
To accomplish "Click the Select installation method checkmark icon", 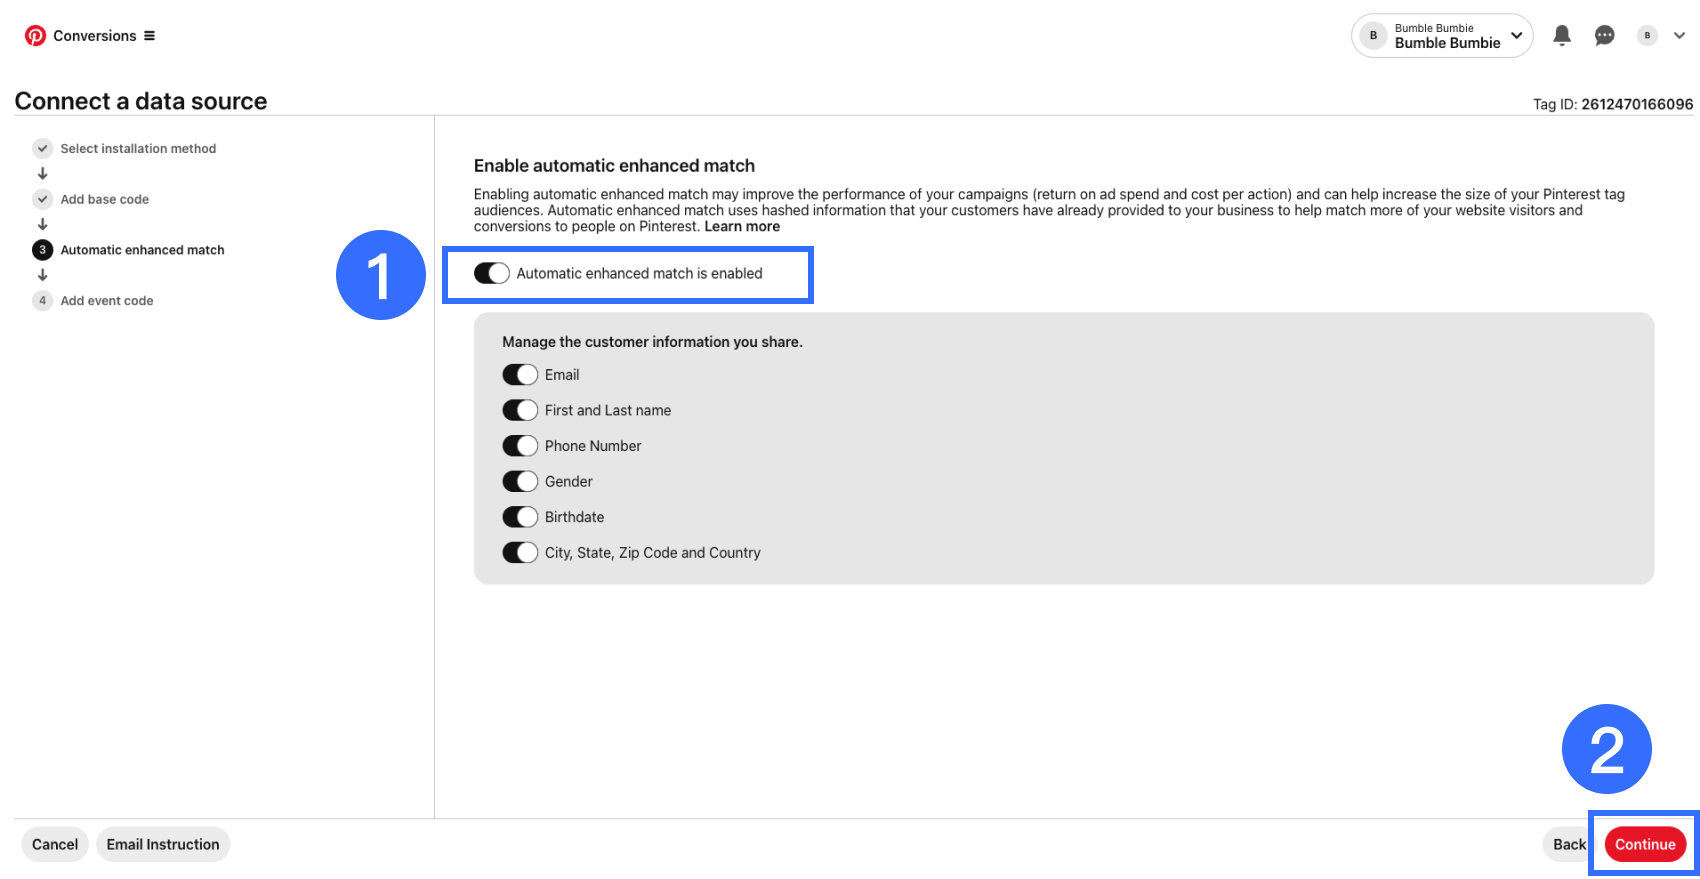I will tap(42, 149).
